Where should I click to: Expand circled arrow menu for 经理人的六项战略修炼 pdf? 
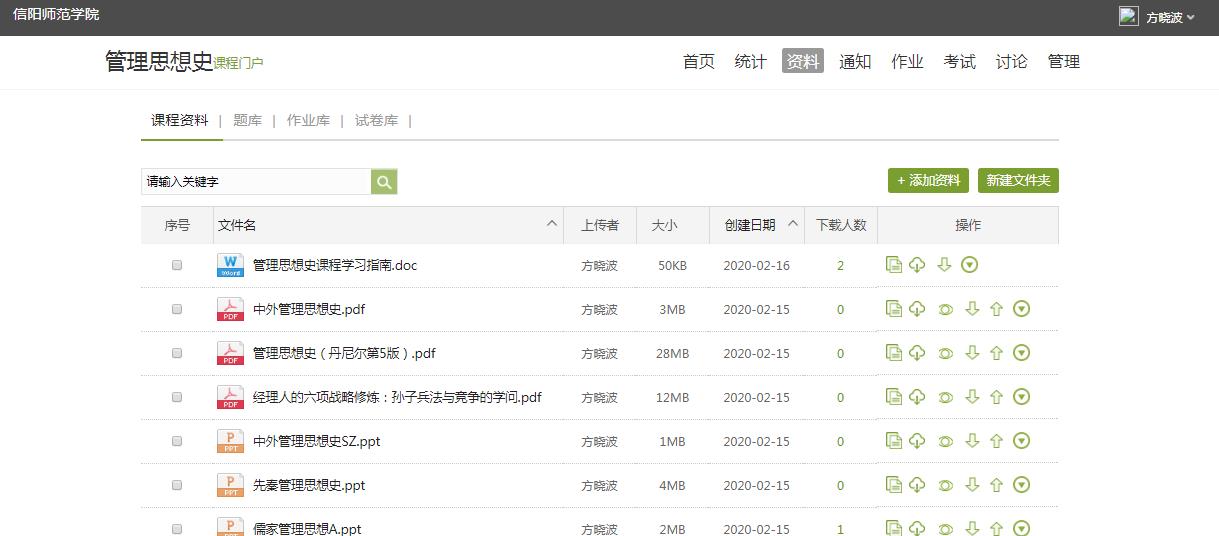point(1021,397)
